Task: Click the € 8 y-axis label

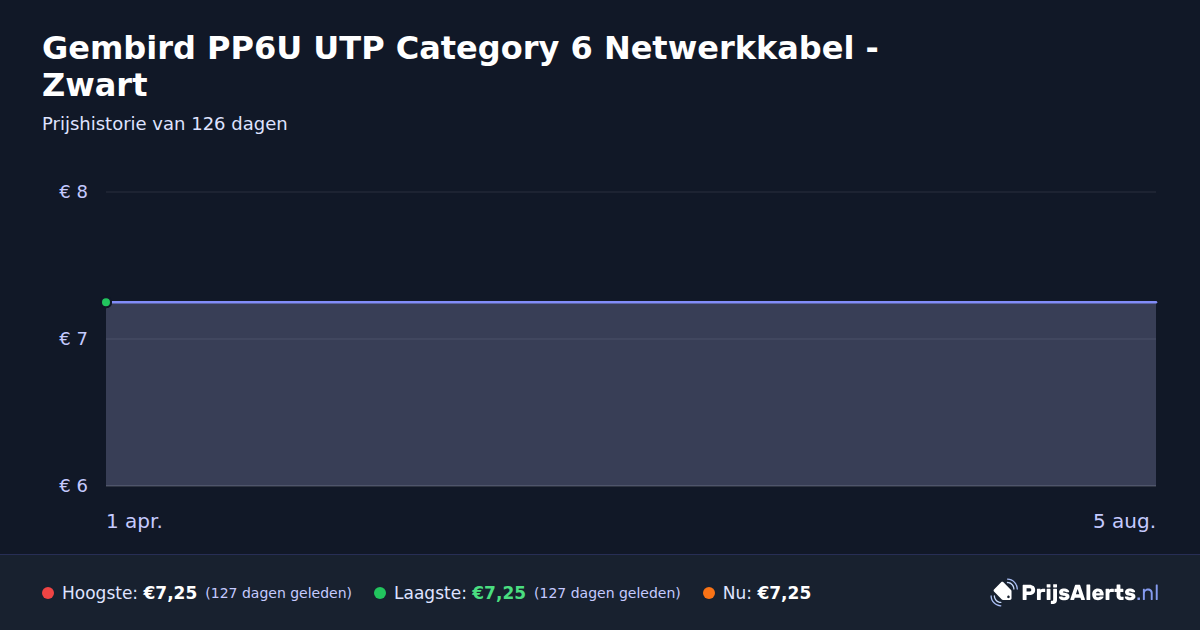Action: (74, 192)
